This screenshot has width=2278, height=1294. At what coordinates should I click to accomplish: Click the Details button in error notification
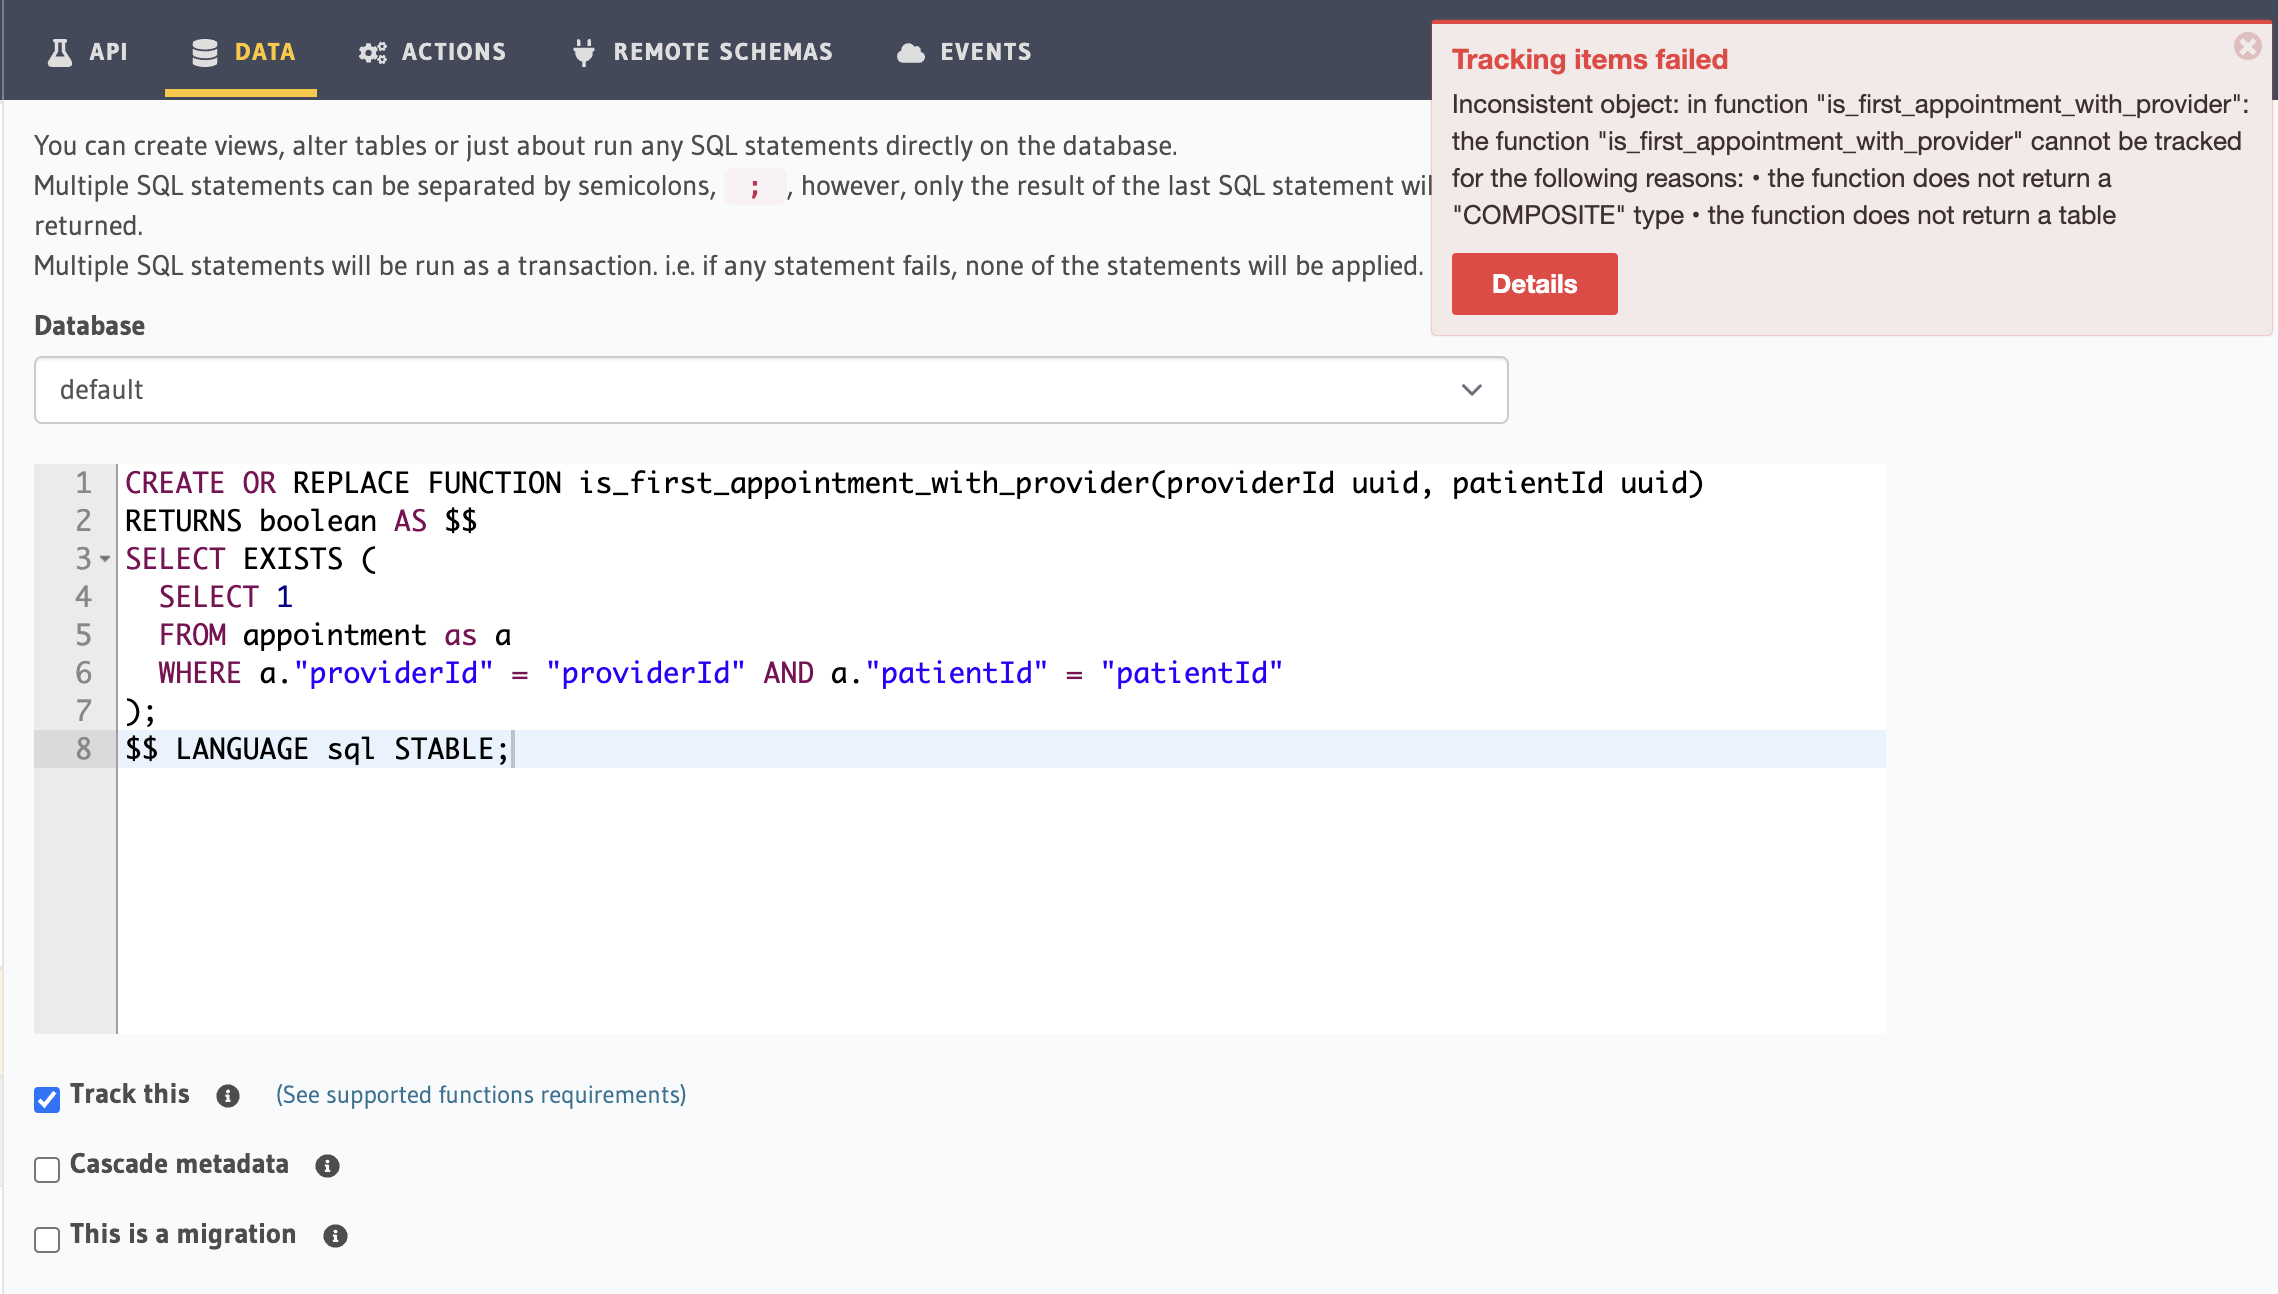tap(1533, 283)
